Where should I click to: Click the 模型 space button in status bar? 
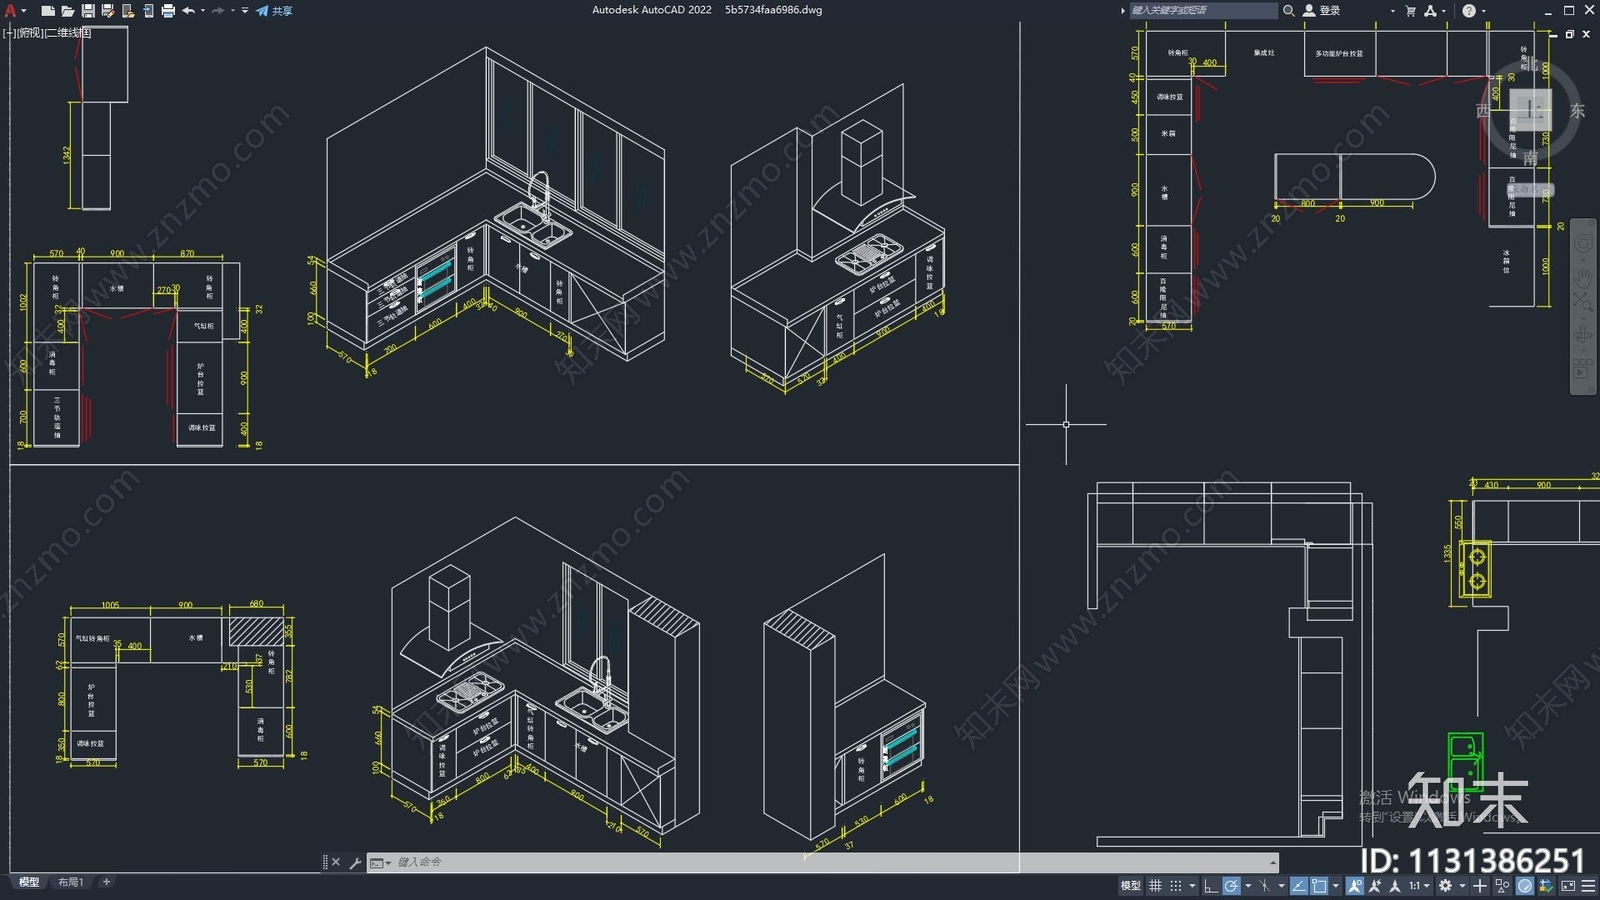(x=1130, y=886)
